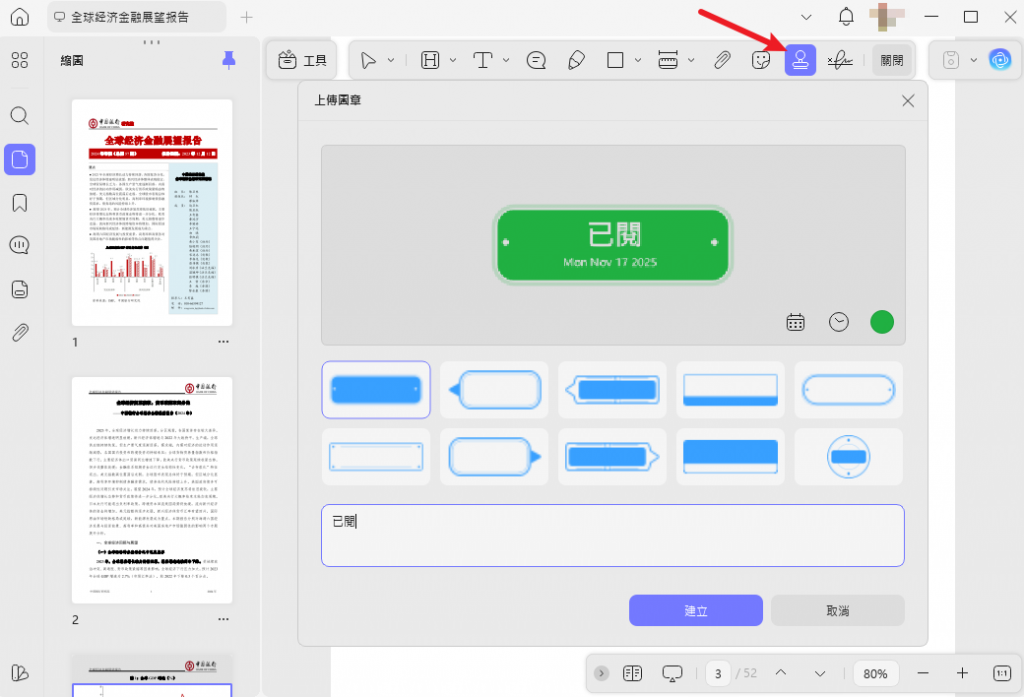Screen dimensions: 1024x697
Task: Select top-filled rectangle stamp style
Action: point(730,457)
